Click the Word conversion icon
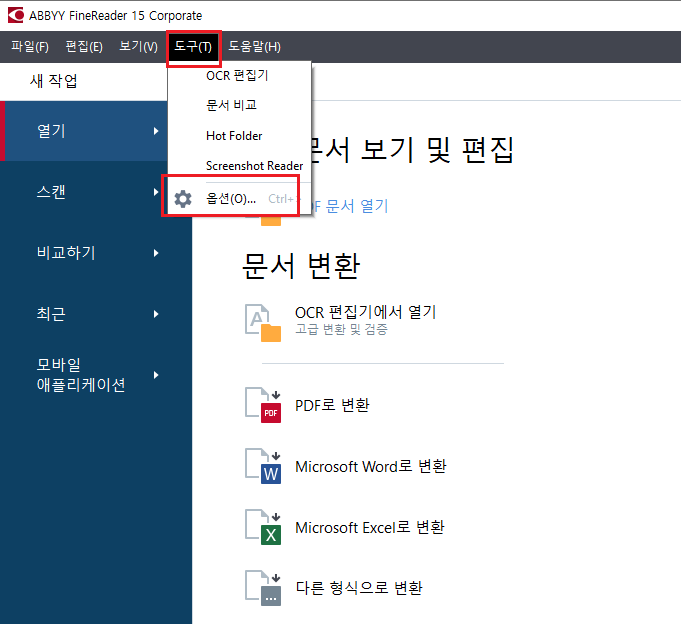This screenshot has width=681, height=624. [263, 466]
